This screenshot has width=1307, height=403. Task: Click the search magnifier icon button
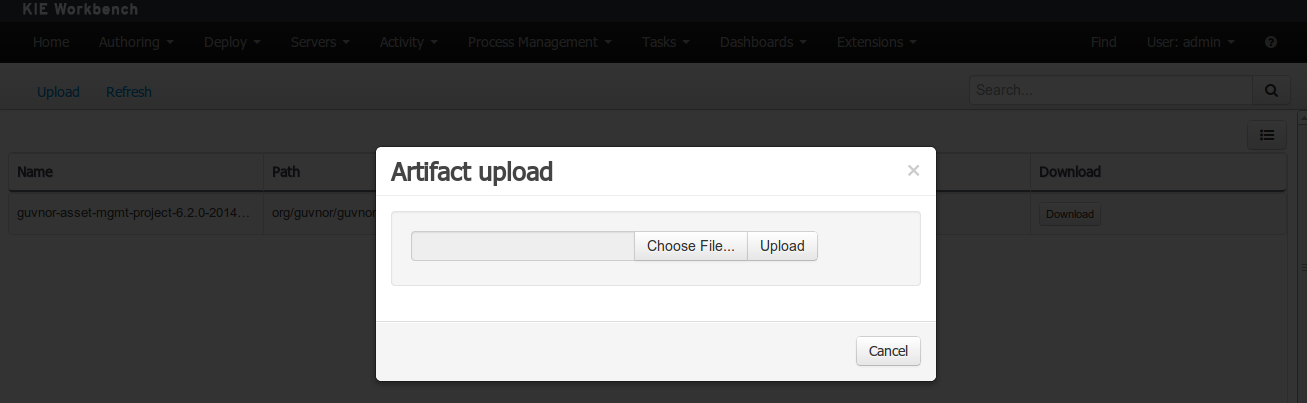point(1270,90)
